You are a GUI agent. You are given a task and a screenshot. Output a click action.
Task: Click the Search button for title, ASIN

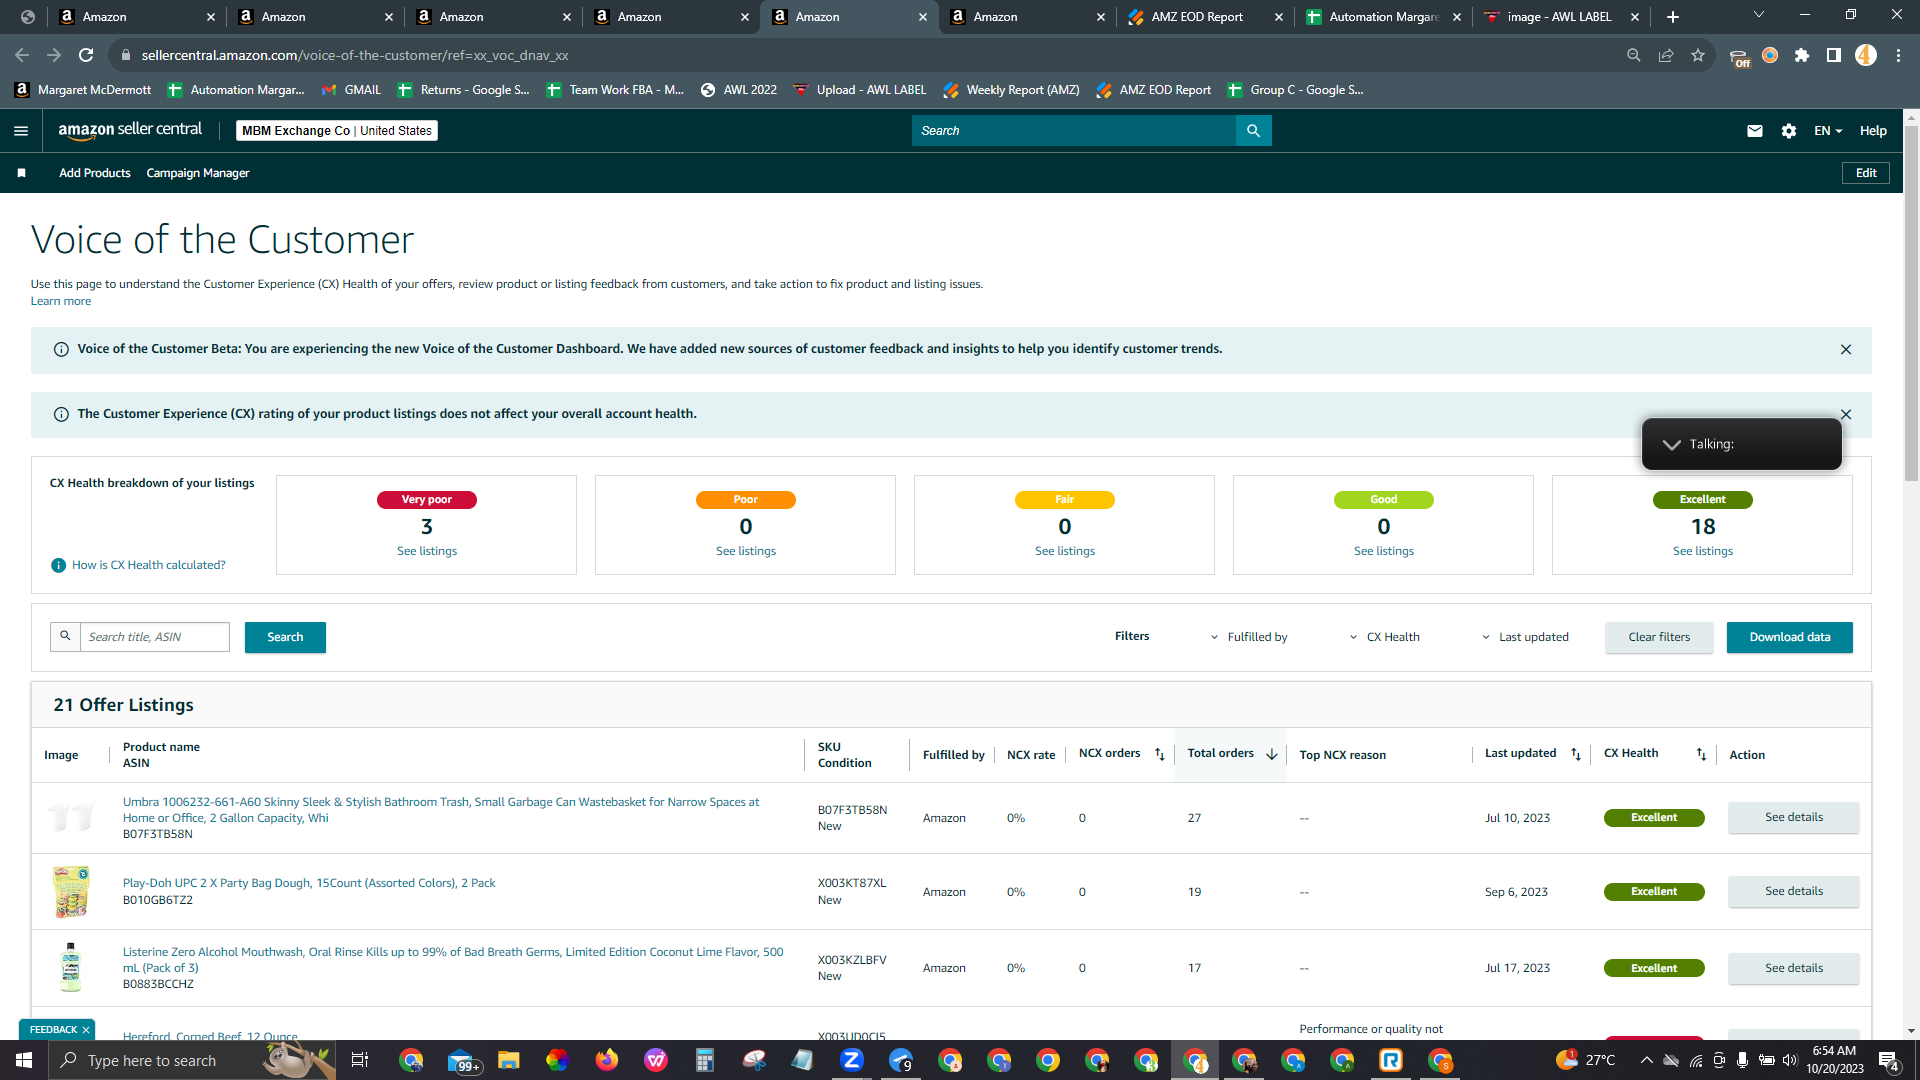[285, 637]
